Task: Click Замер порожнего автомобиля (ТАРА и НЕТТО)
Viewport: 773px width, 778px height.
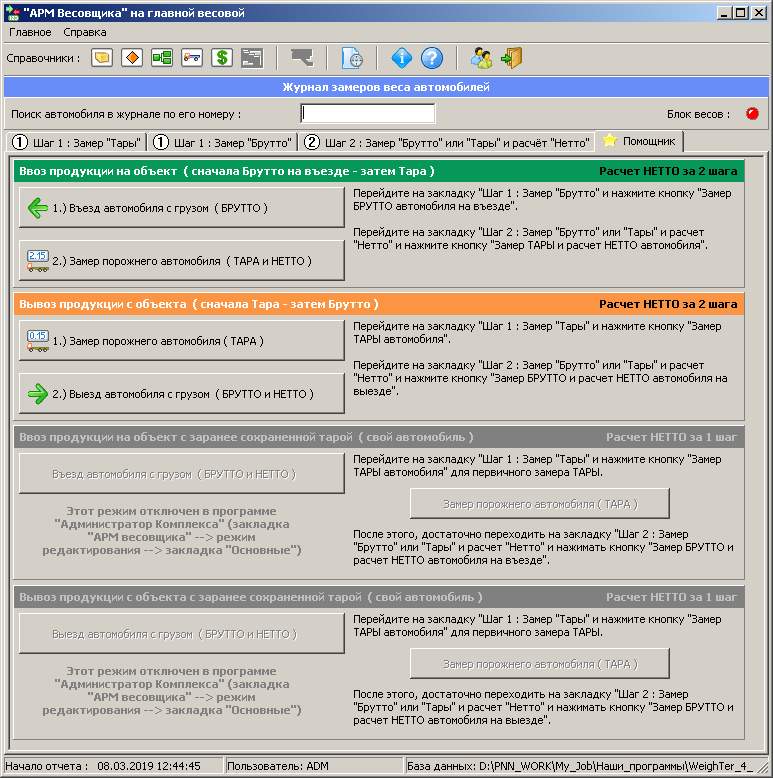Action: [182, 261]
